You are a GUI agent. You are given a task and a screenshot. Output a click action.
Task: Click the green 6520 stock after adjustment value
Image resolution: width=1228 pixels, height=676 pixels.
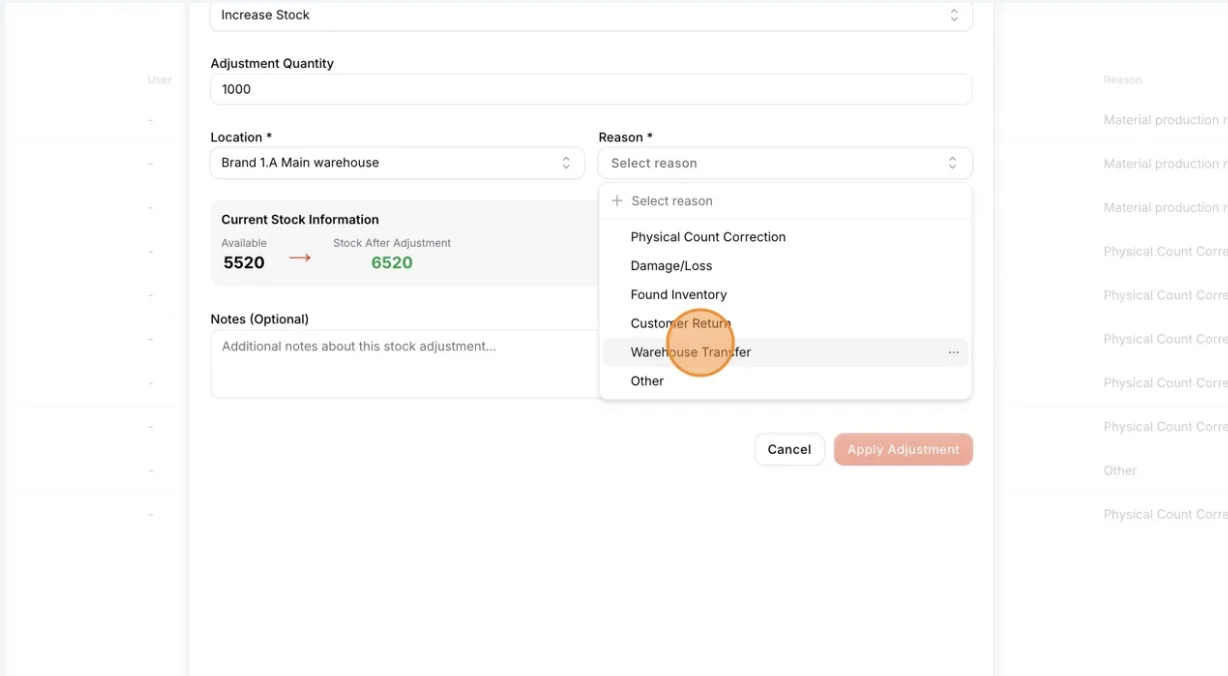click(392, 263)
